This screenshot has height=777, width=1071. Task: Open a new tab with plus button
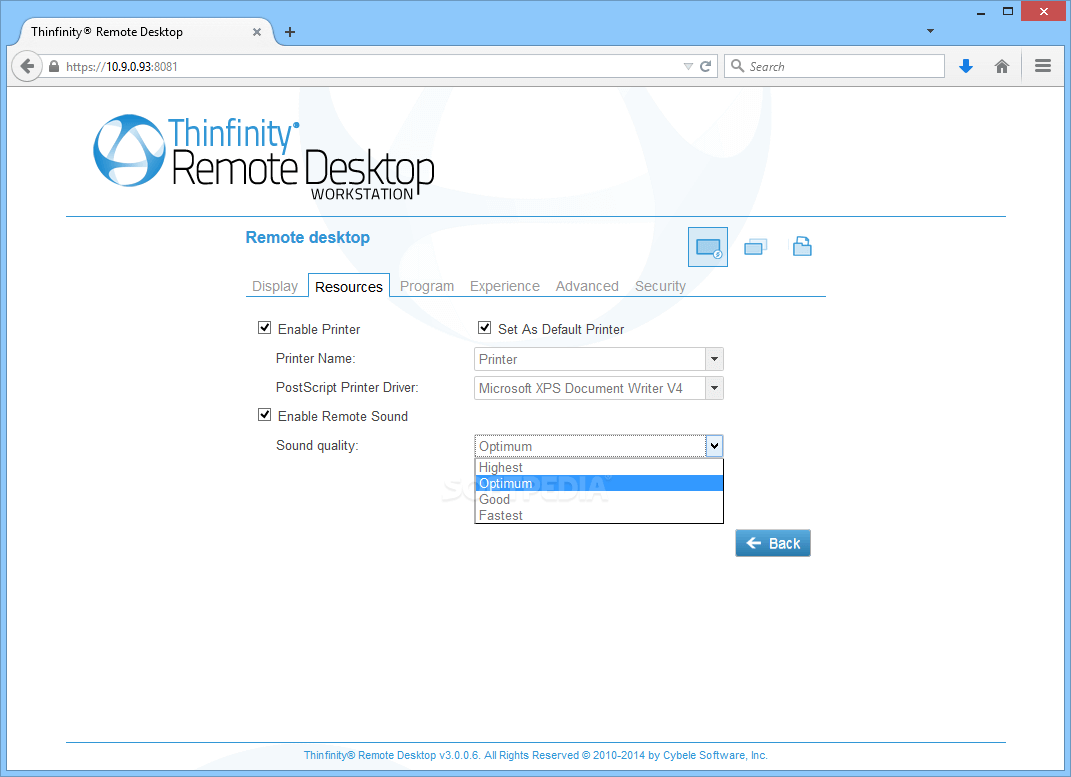(x=290, y=32)
